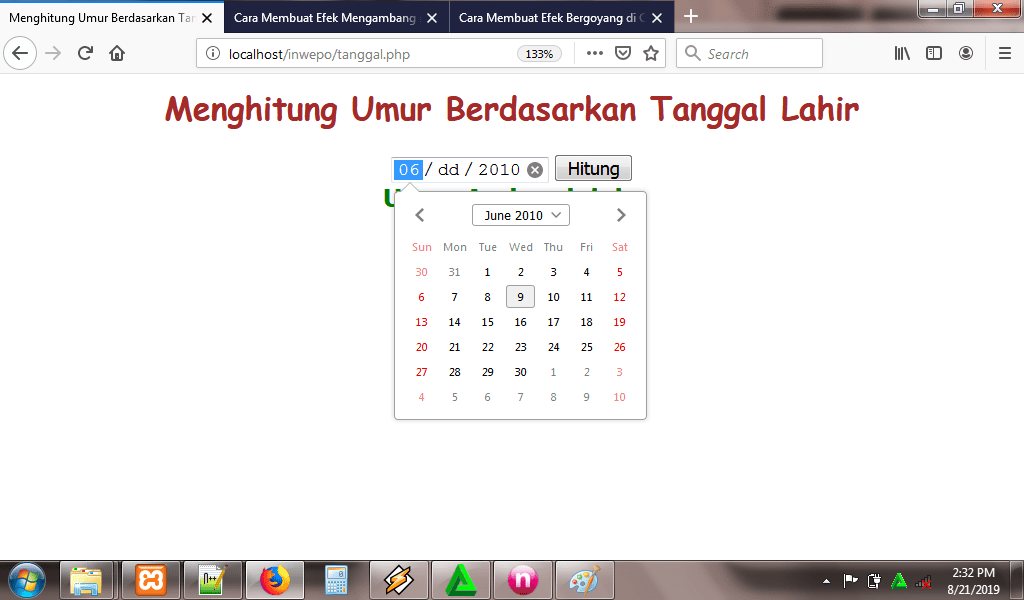
Task: Click the 133% zoom level indicator
Action: (539, 54)
